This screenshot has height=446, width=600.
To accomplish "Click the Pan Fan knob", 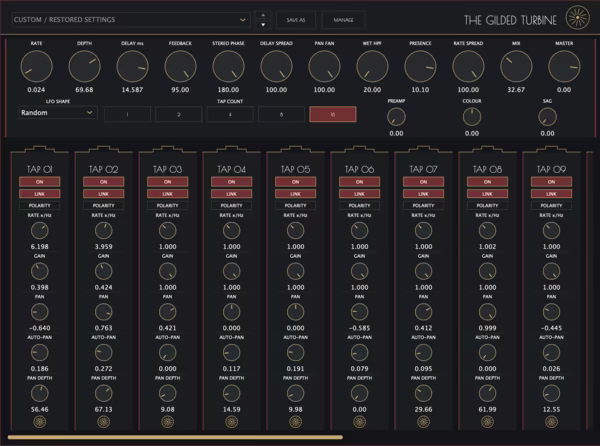I will click(324, 67).
